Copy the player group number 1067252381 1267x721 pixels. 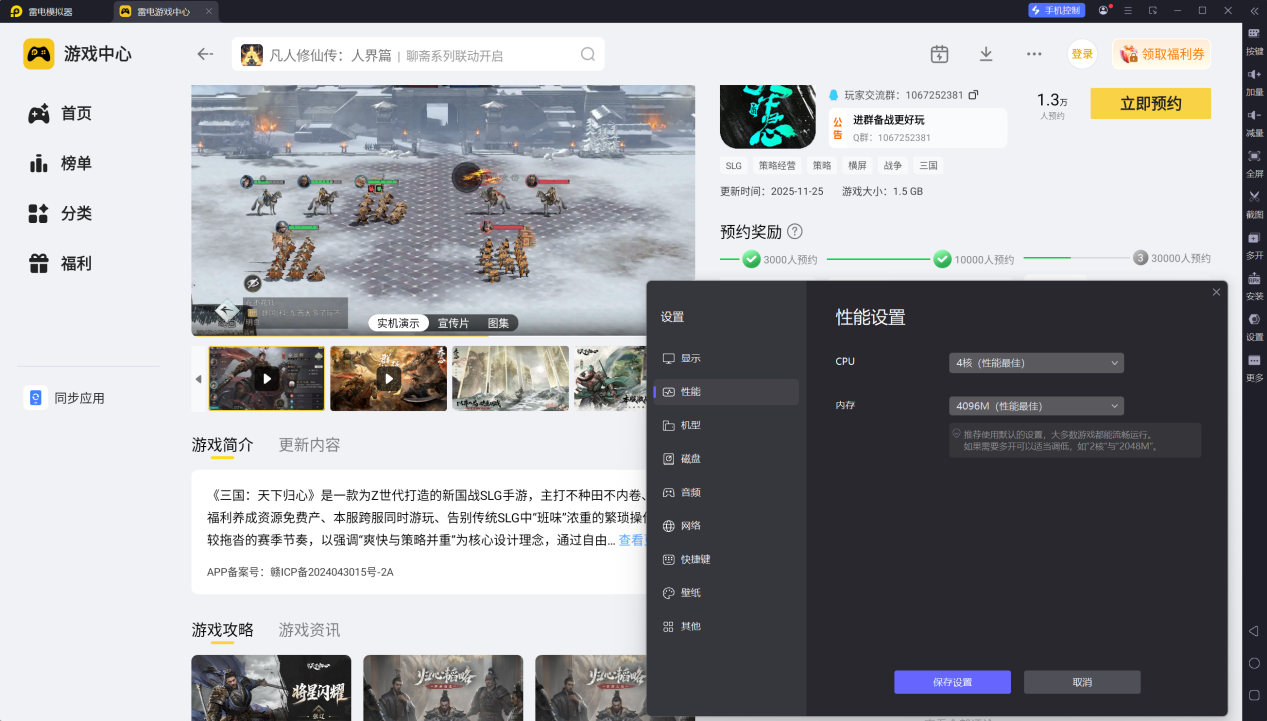pos(973,95)
